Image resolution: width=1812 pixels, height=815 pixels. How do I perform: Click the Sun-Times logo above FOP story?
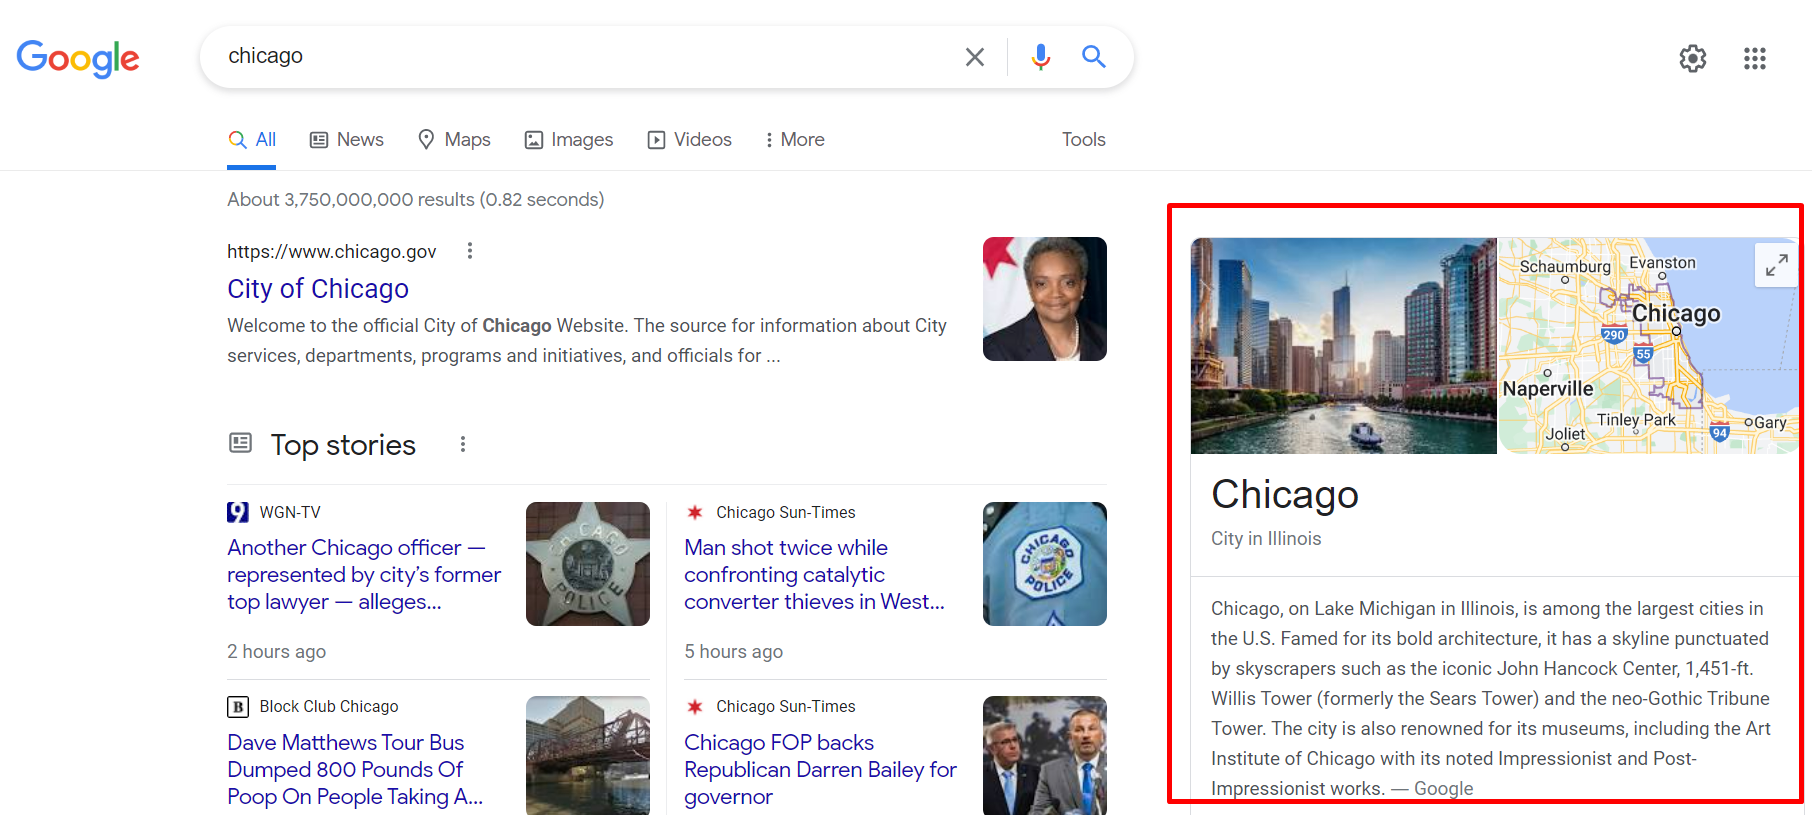(x=695, y=707)
